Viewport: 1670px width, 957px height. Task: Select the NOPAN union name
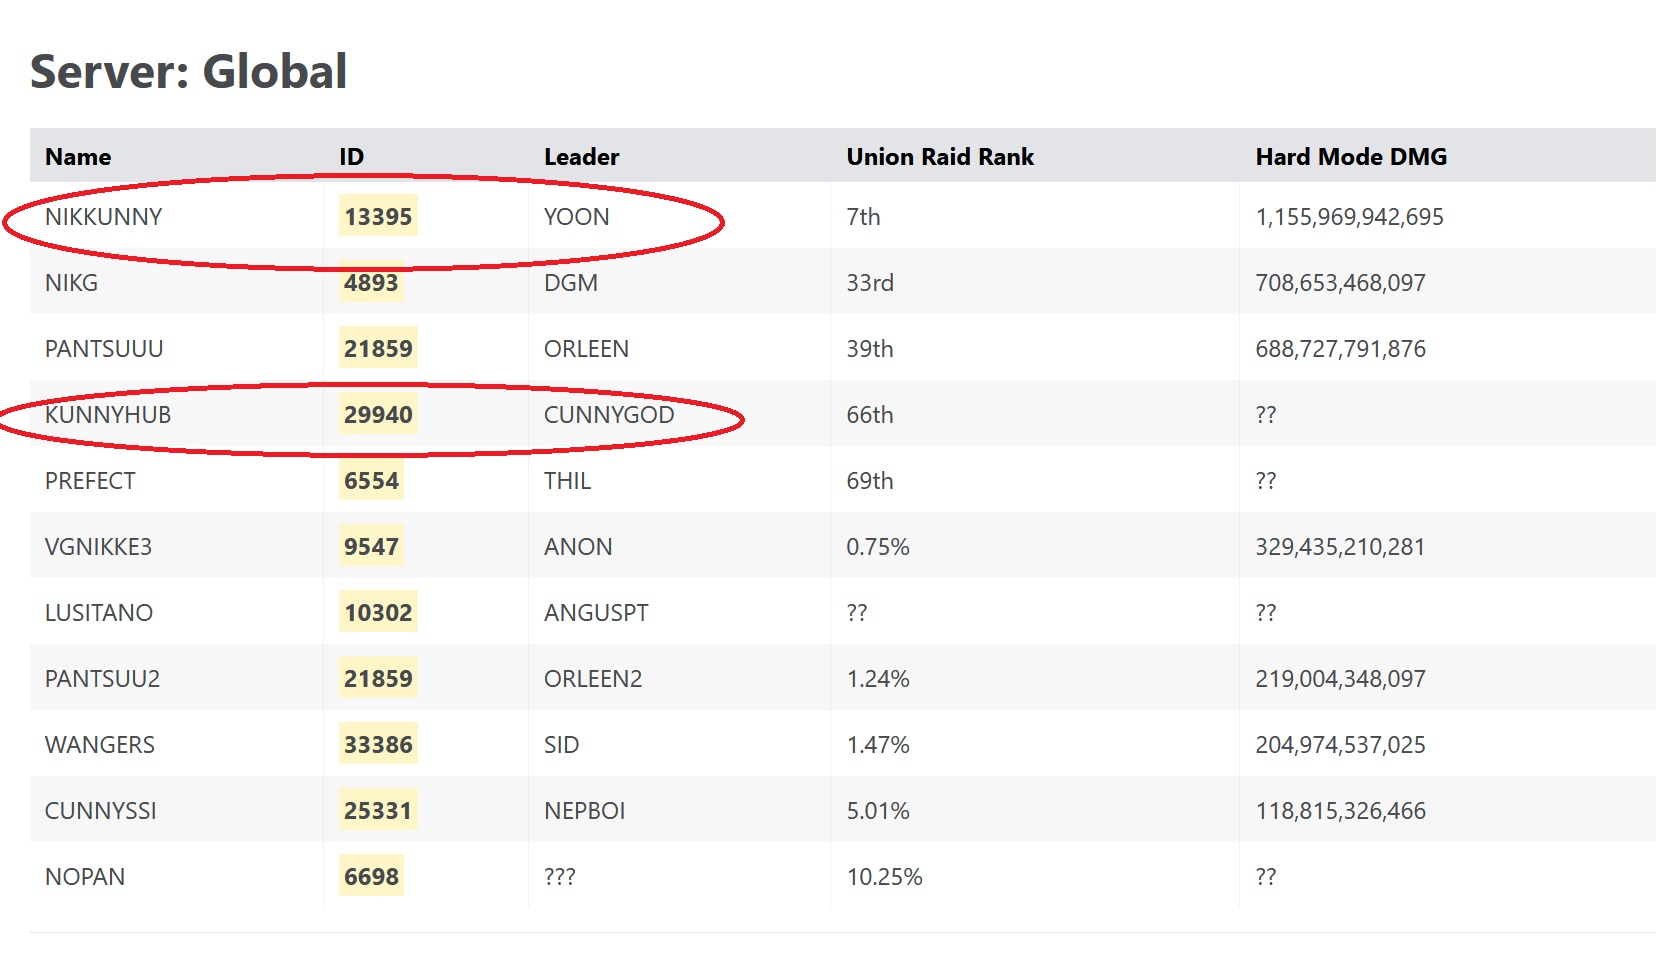coord(85,877)
